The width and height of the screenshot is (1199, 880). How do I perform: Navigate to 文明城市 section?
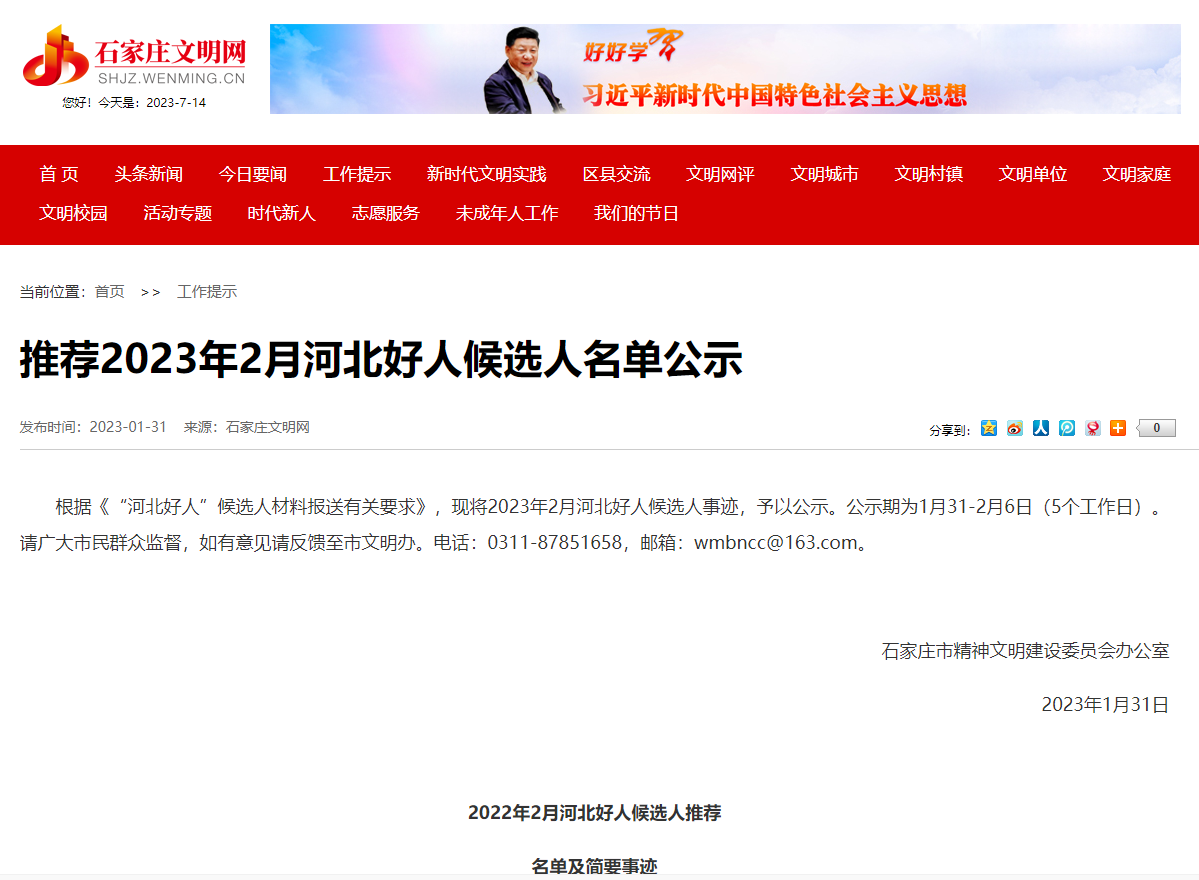(824, 174)
